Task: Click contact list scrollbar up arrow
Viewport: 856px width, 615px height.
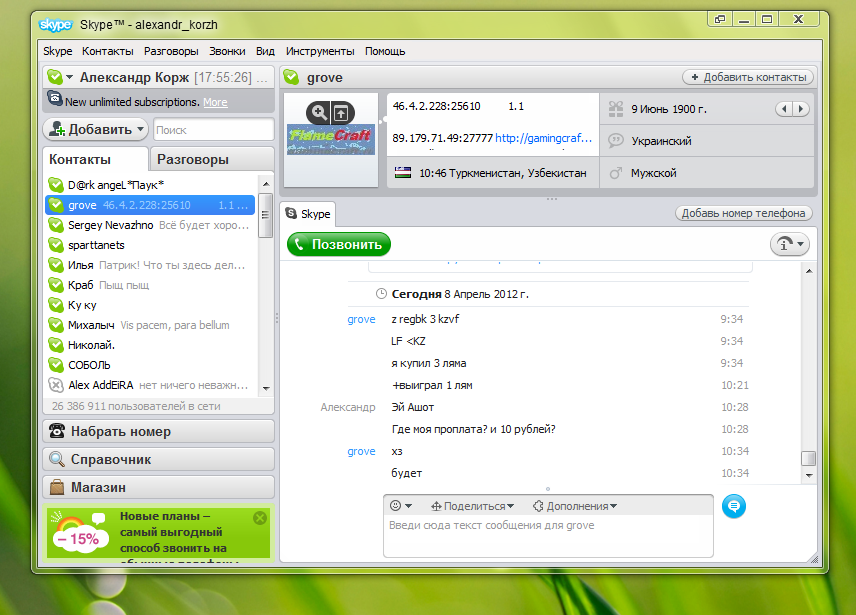Action: [266, 184]
